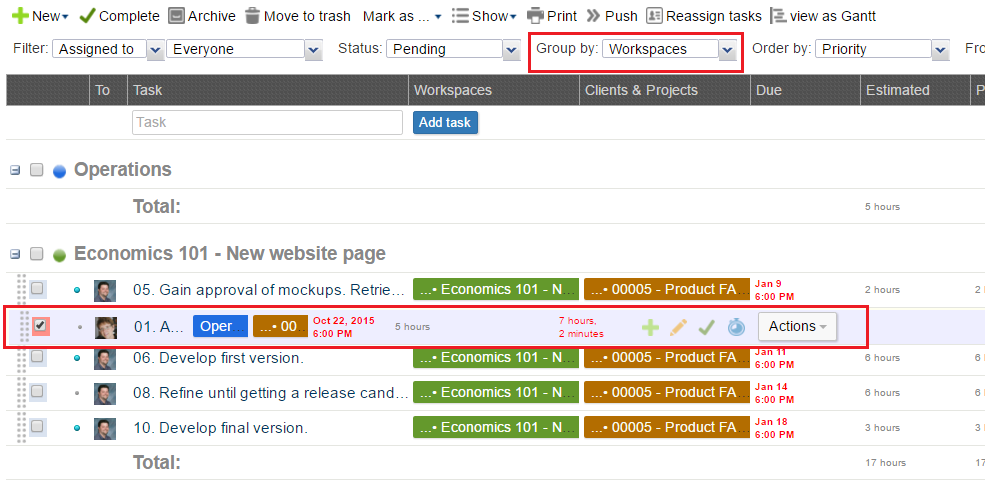
Task: Click the checkmark complete icon in highlighted row
Action: (706, 327)
